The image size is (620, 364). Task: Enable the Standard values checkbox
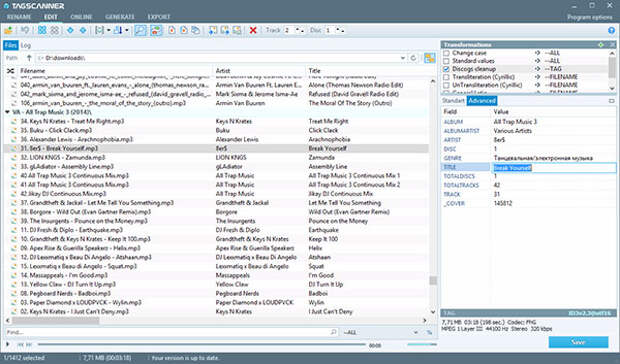coord(446,61)
